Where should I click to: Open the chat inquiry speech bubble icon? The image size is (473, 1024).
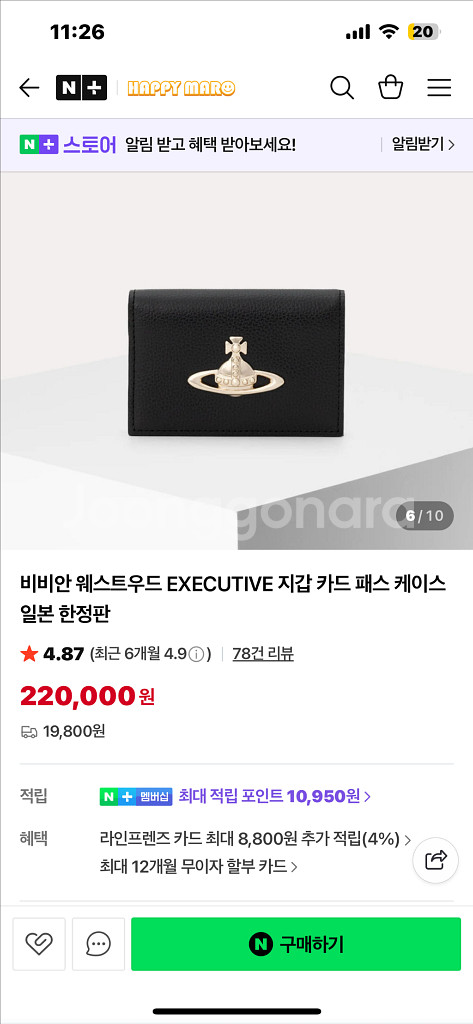[x=98, y=944]
